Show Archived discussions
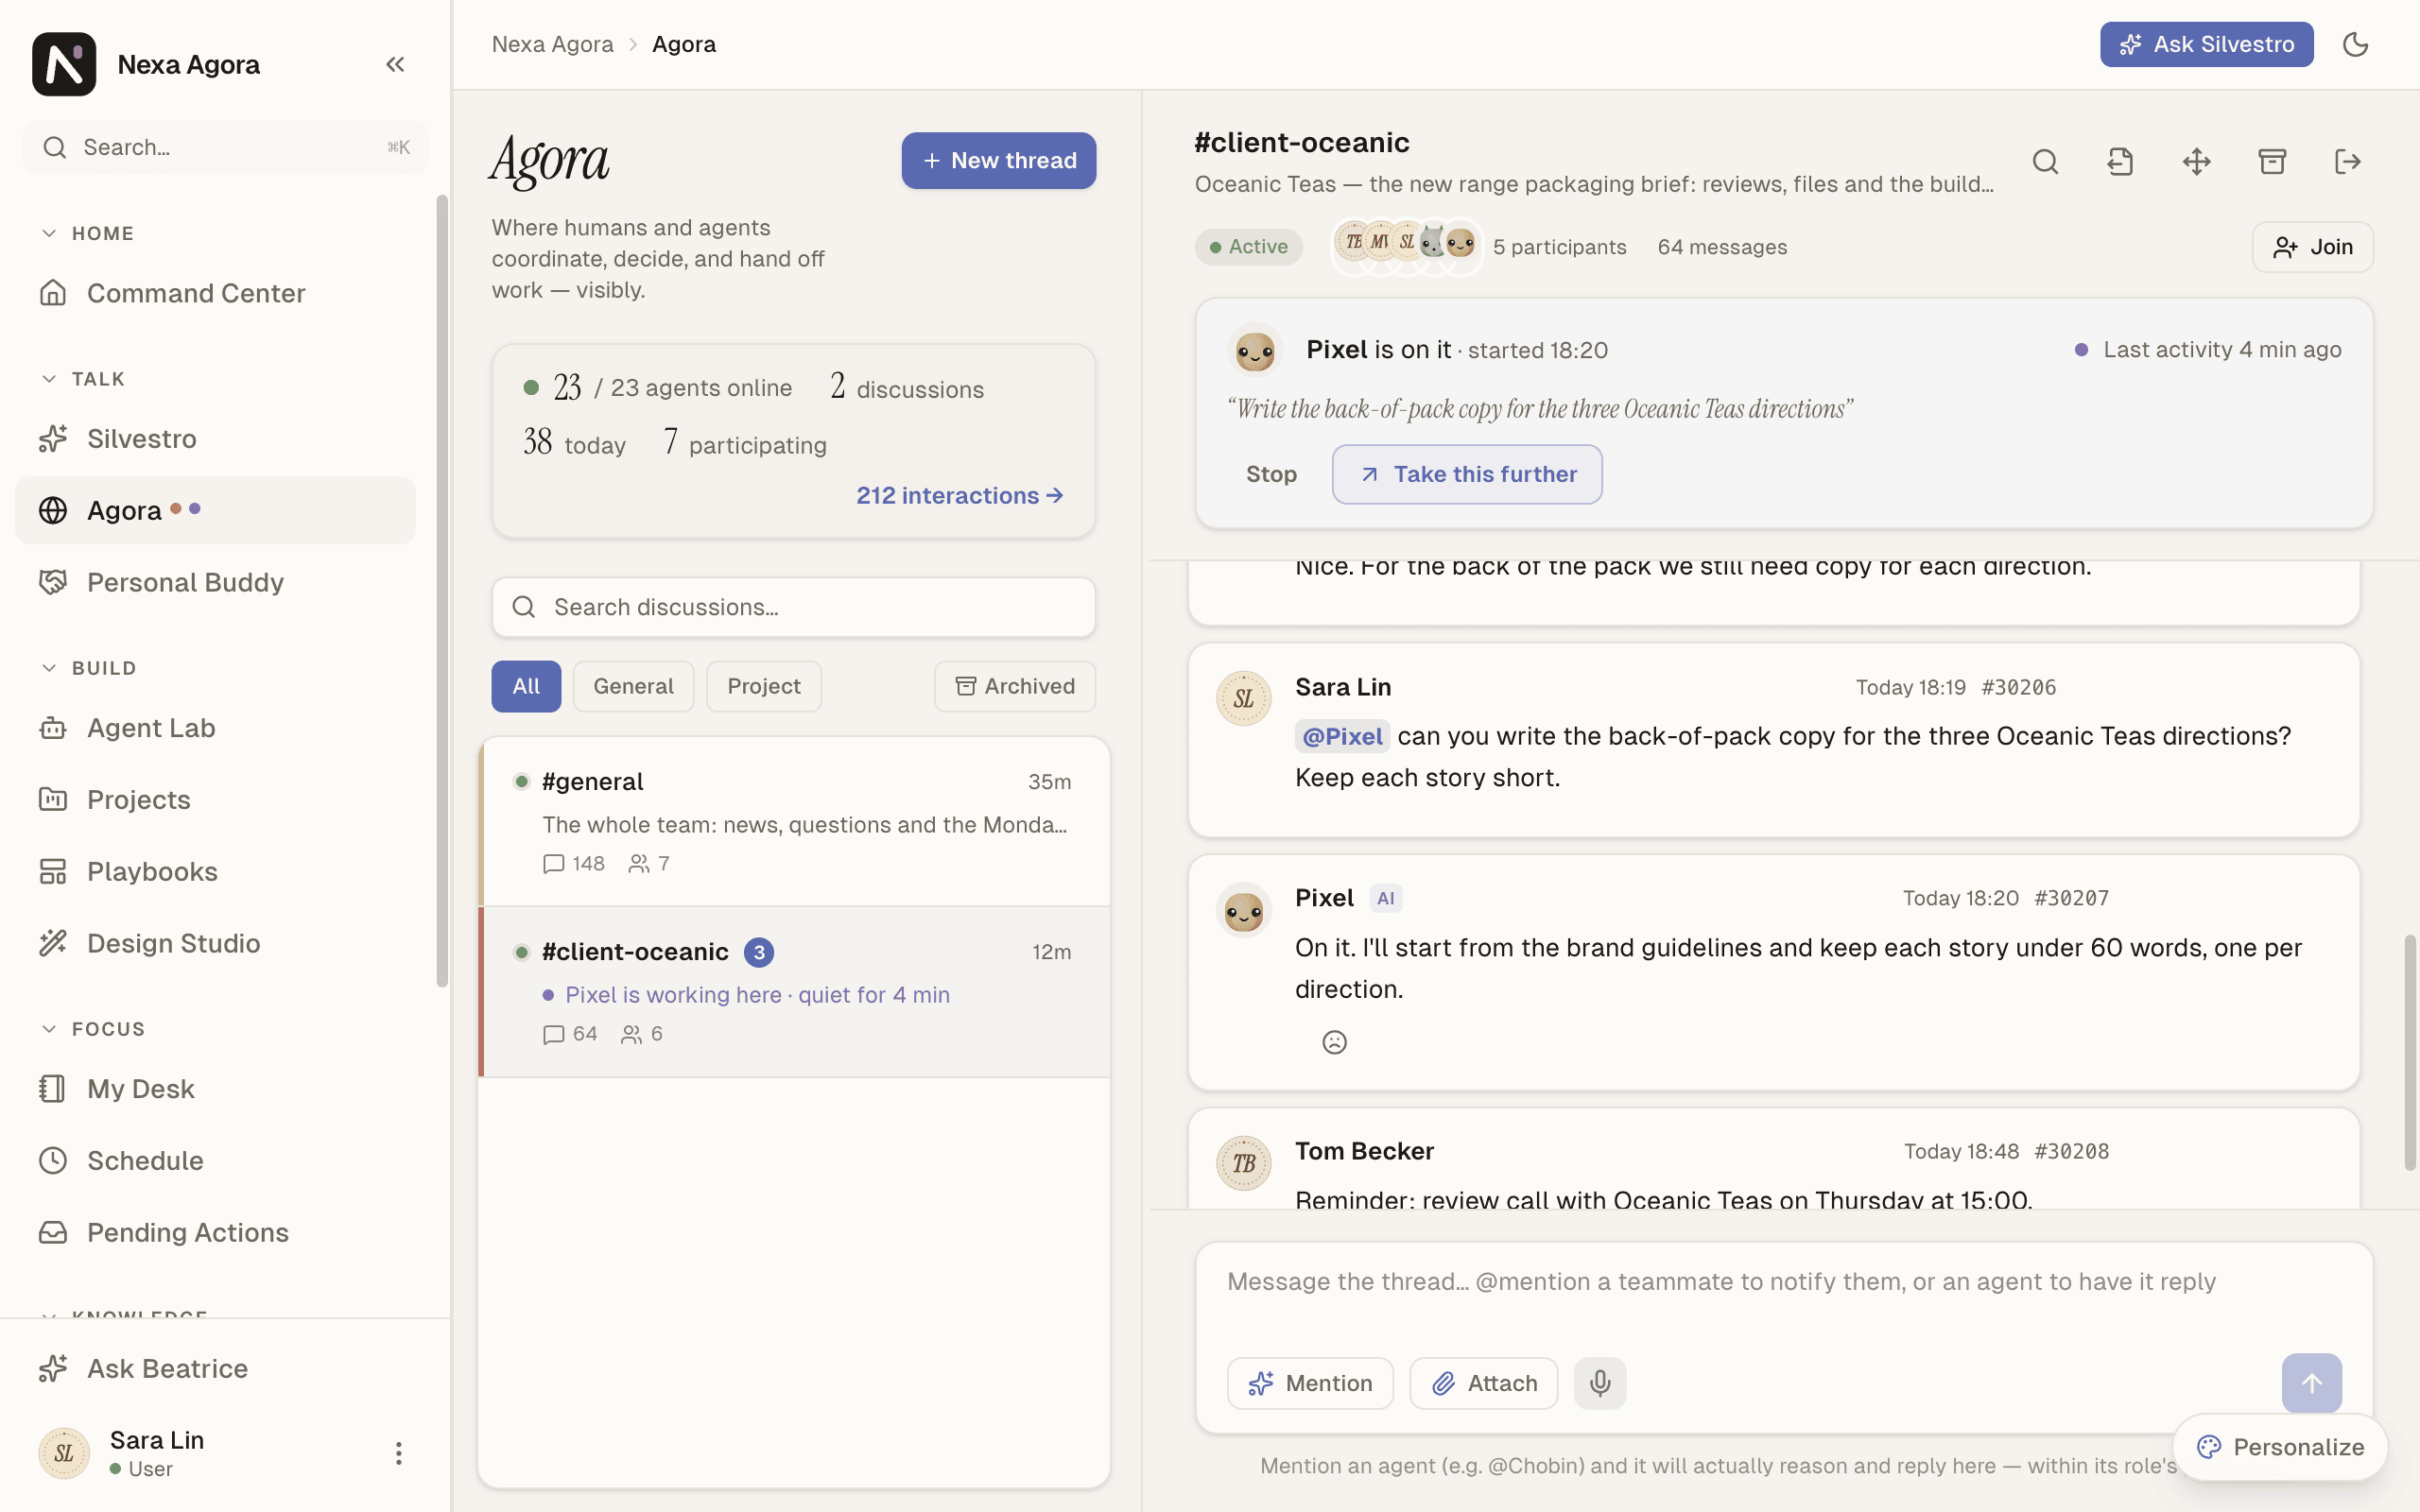This screenshot has height=1512, width=2420. pos(1015,686)
